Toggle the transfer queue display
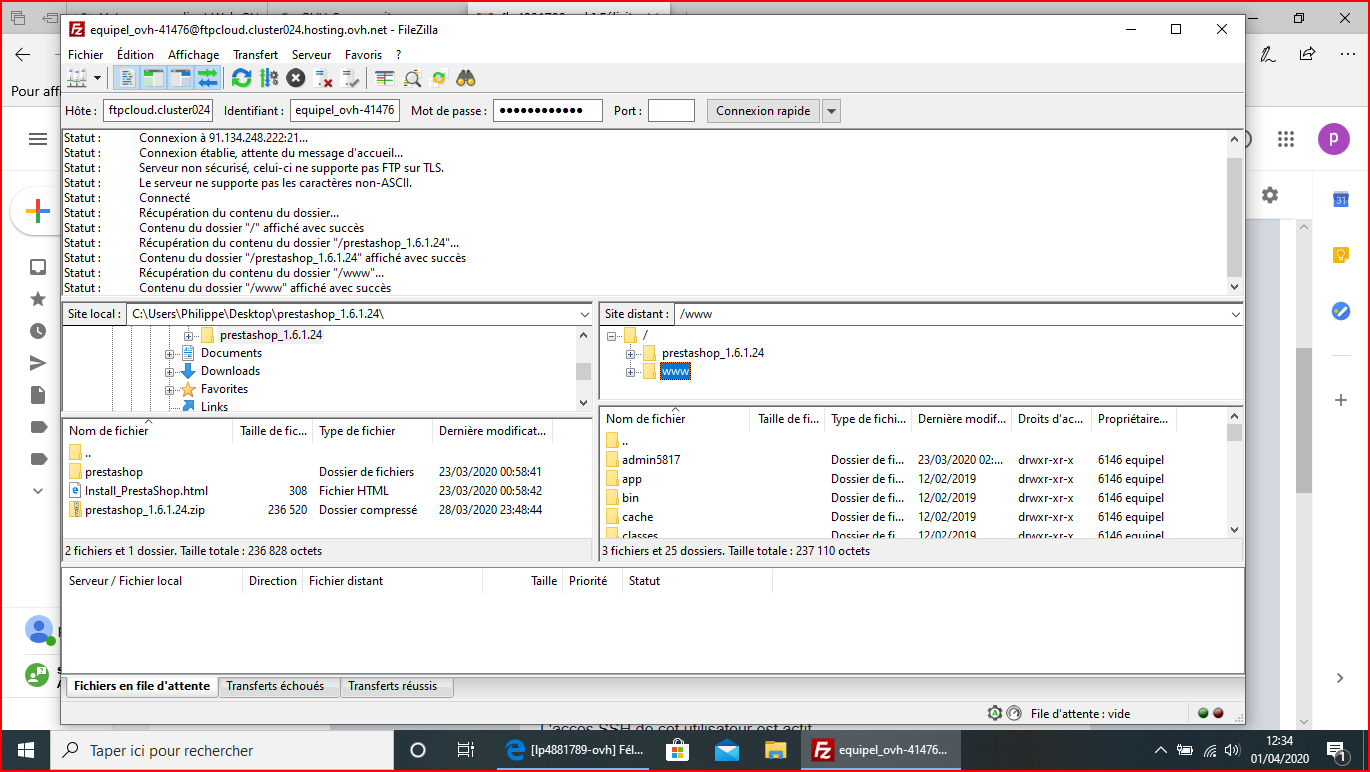 207,78
